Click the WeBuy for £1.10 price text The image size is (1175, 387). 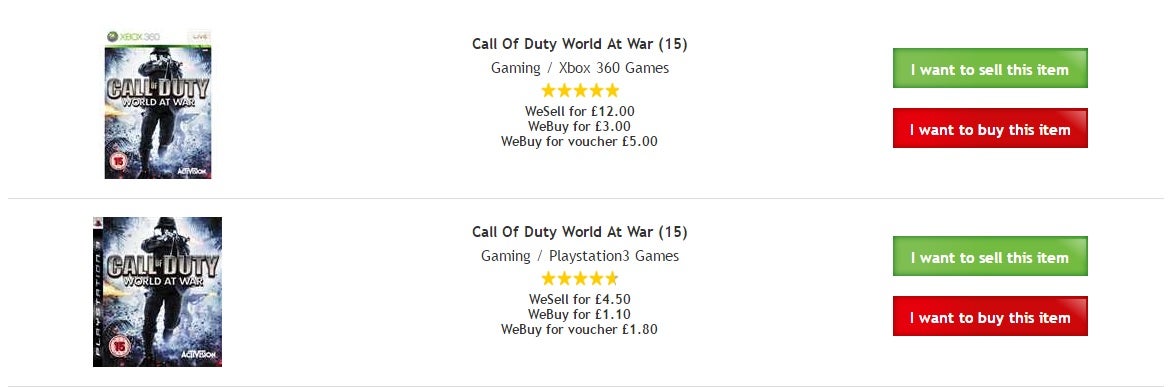pyautogui.click(x=579, y=314)
